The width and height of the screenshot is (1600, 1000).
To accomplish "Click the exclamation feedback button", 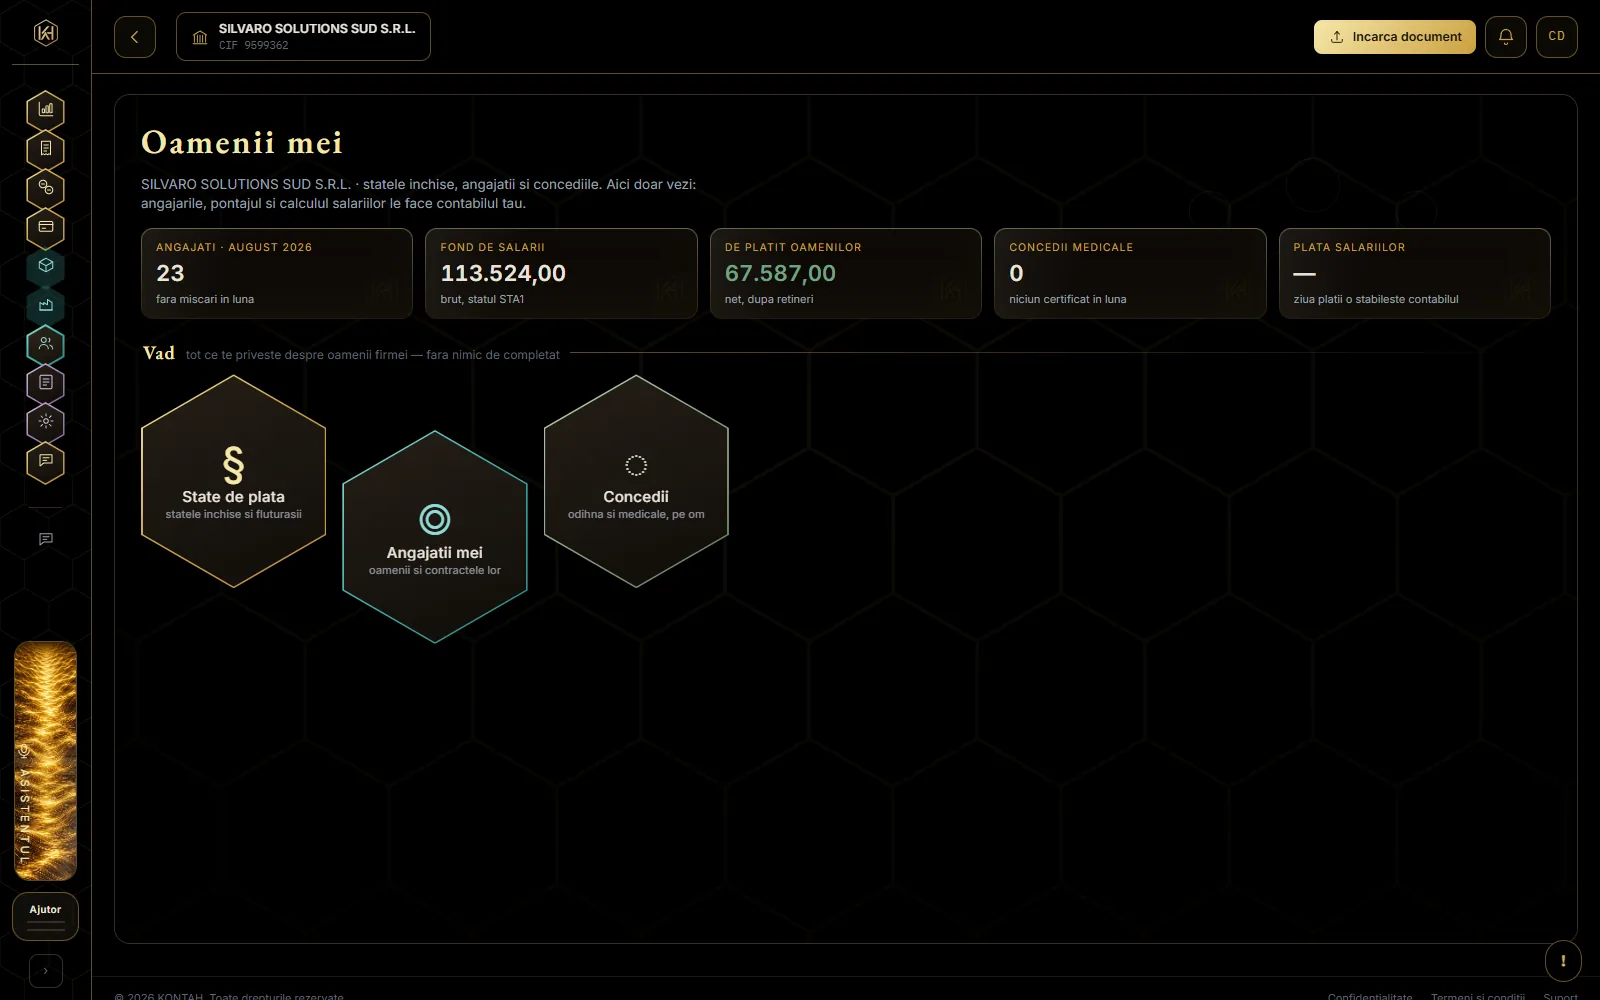I will [x=1563, y=961].
